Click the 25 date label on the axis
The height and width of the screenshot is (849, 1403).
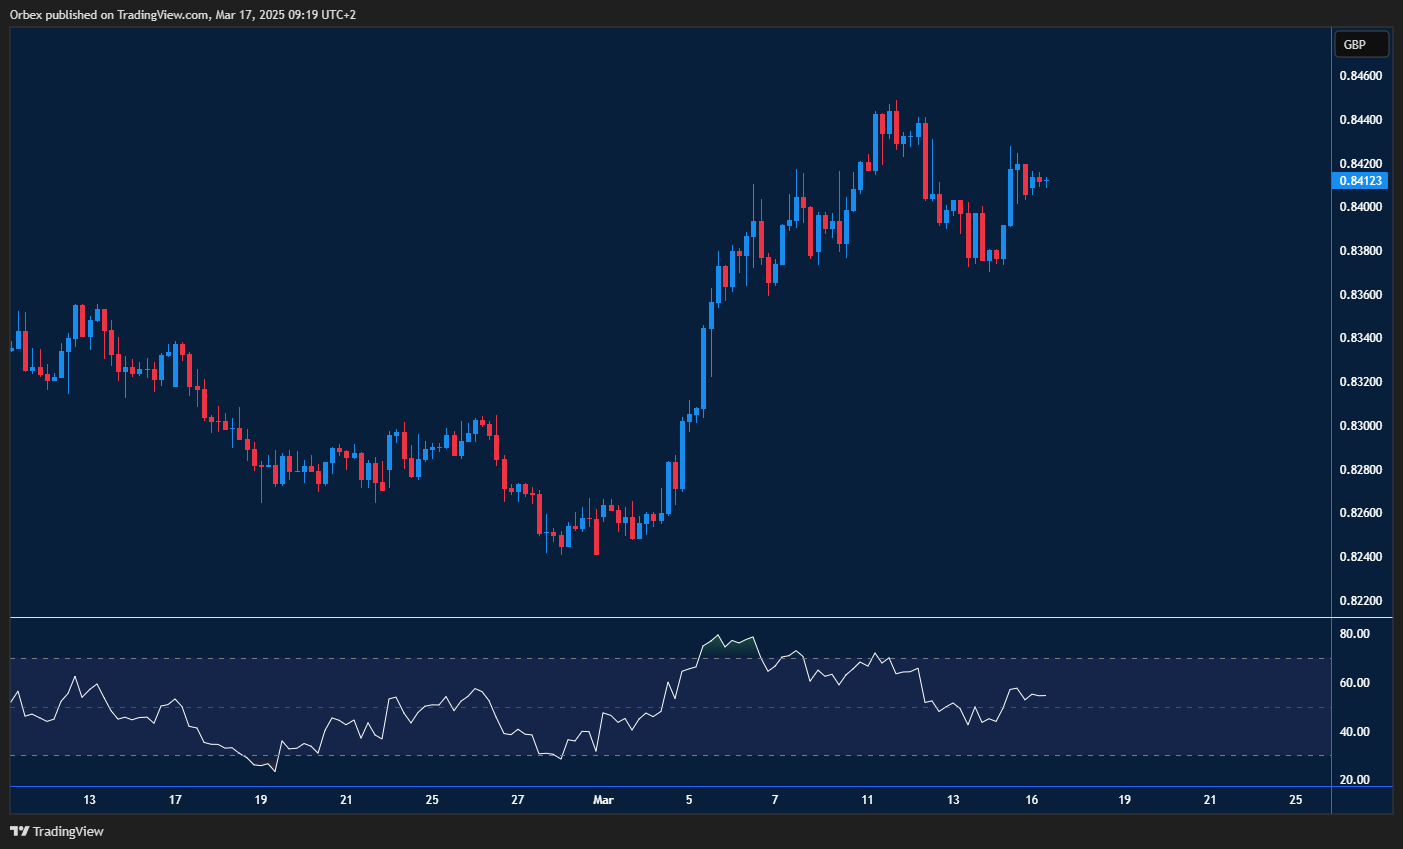coord(1295,800)
